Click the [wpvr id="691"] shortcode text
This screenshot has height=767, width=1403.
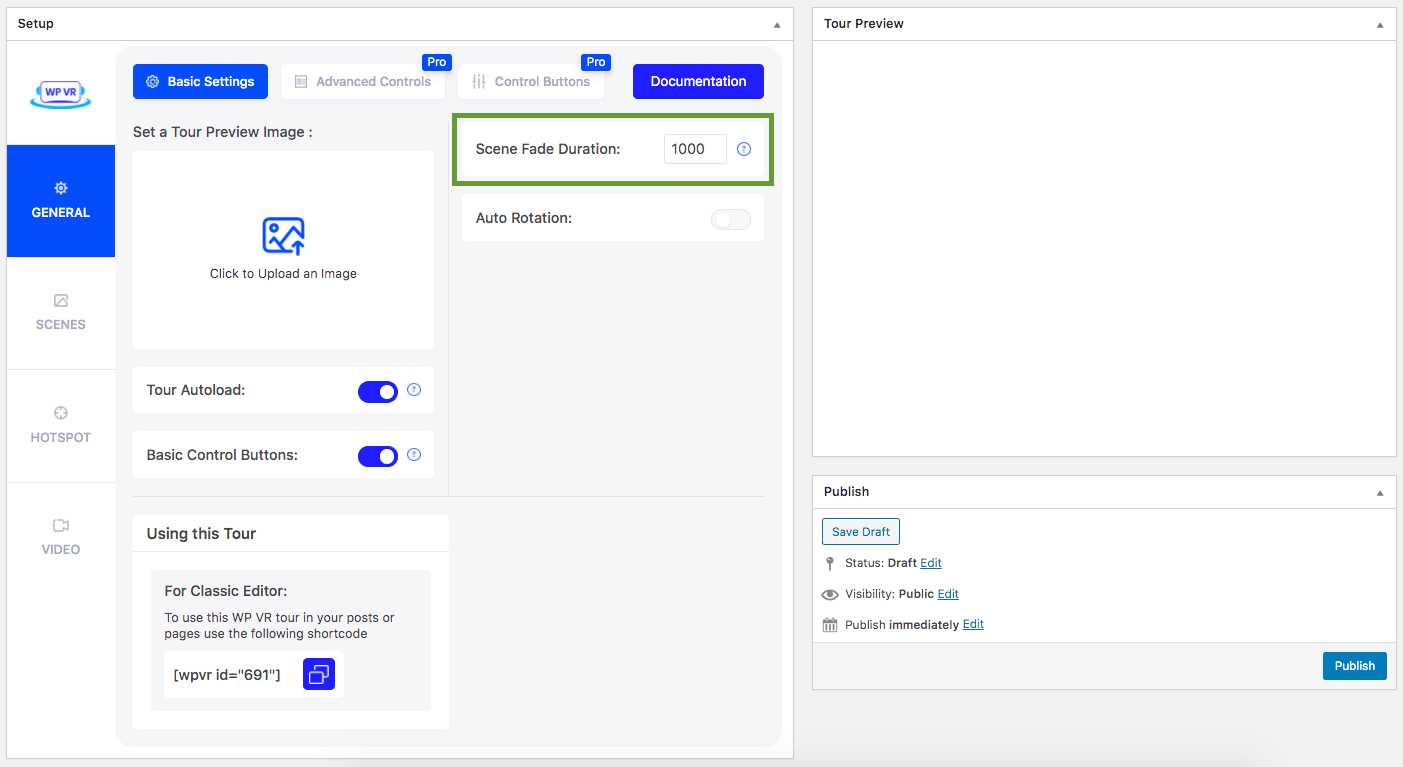point(227,675)
